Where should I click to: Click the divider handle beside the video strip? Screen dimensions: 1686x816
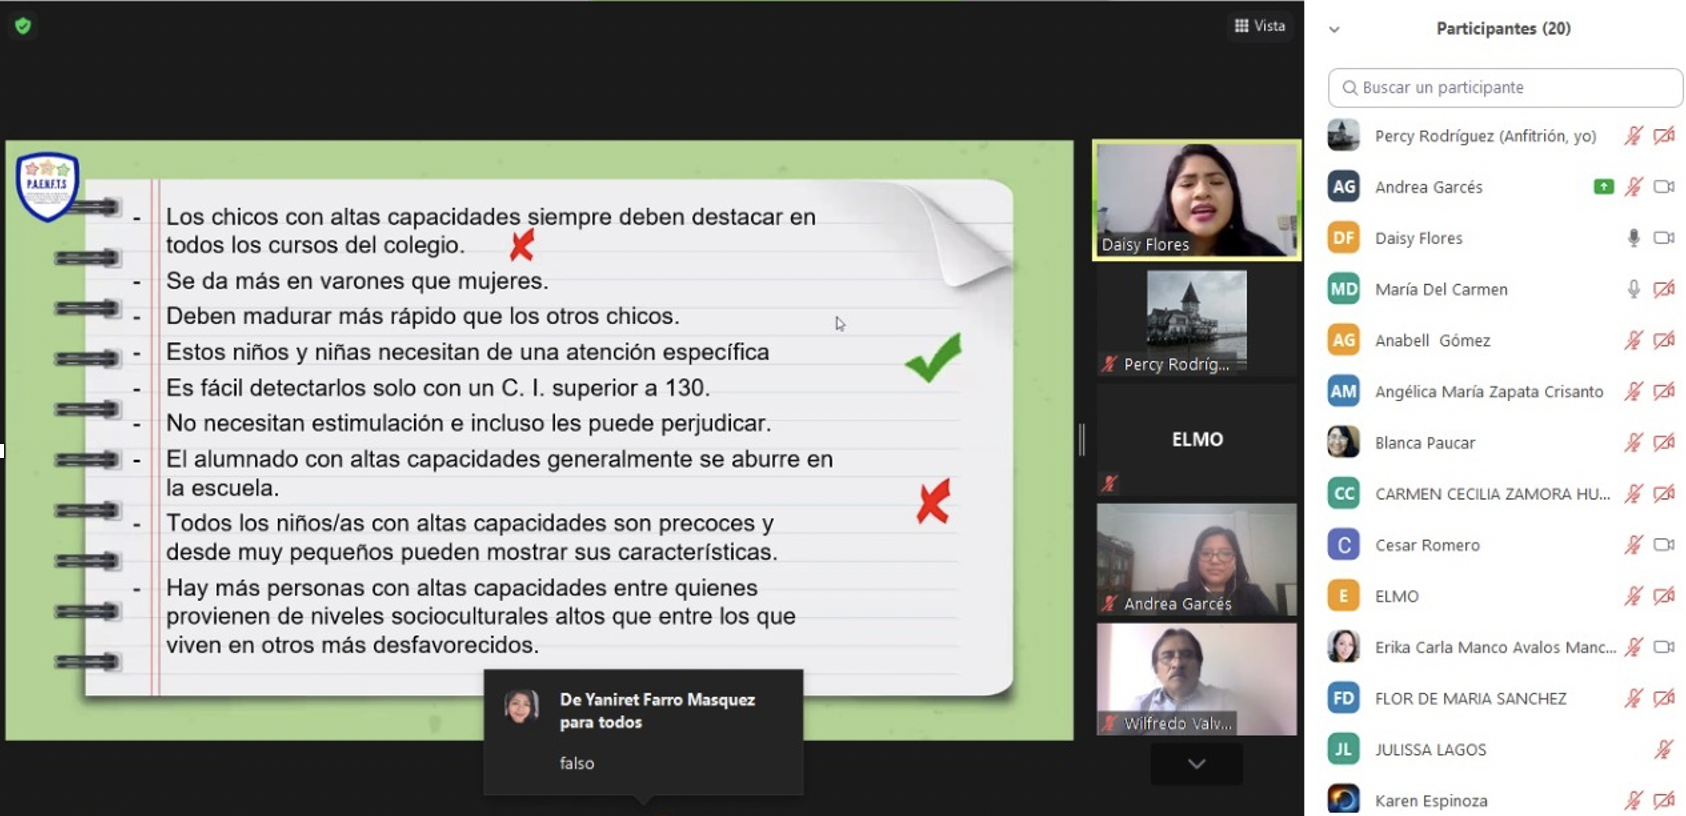coord(1081,440)
